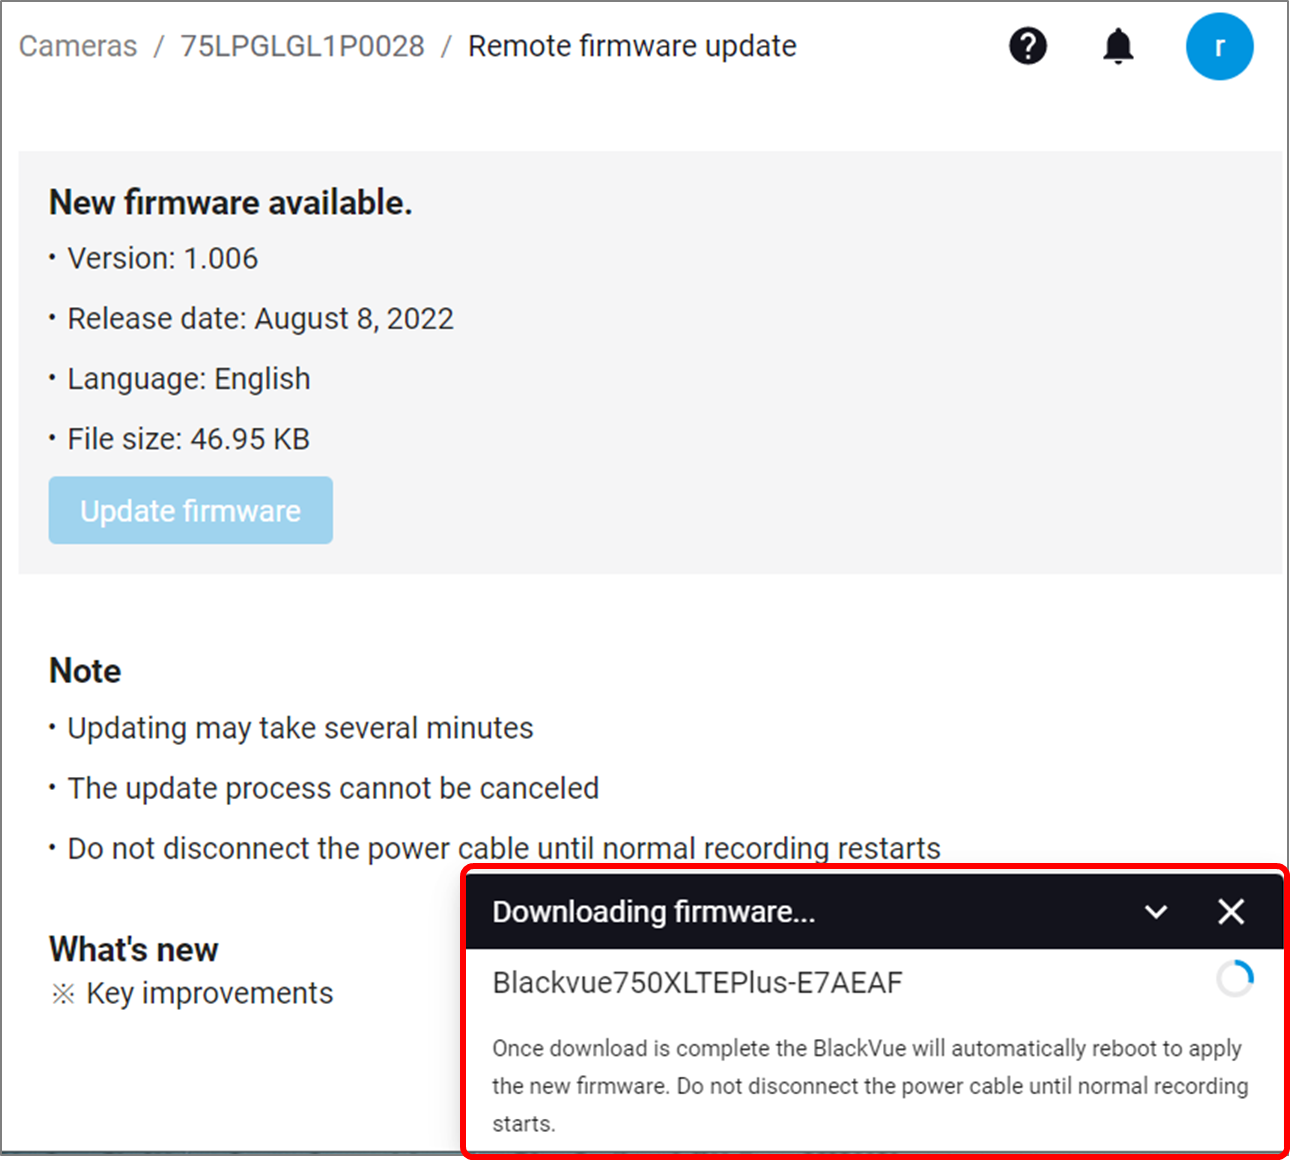Select the Version: 1.006 line

[162, 258]
